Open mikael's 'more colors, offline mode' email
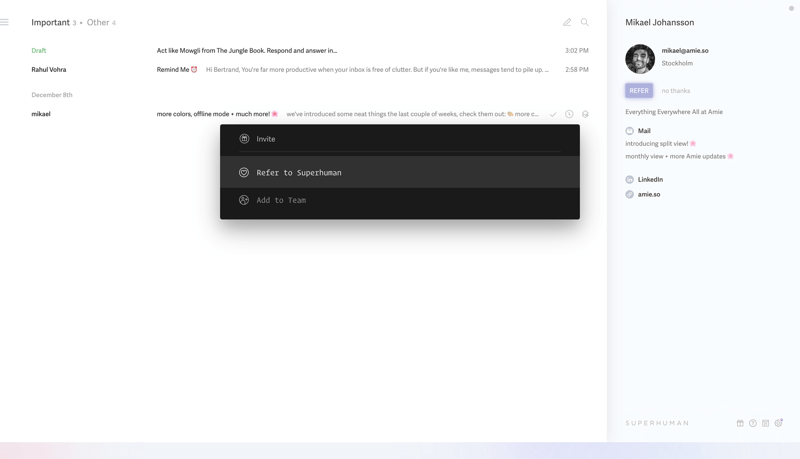Image resolution: width=800 pixels, height=459 pixels. 310,114
